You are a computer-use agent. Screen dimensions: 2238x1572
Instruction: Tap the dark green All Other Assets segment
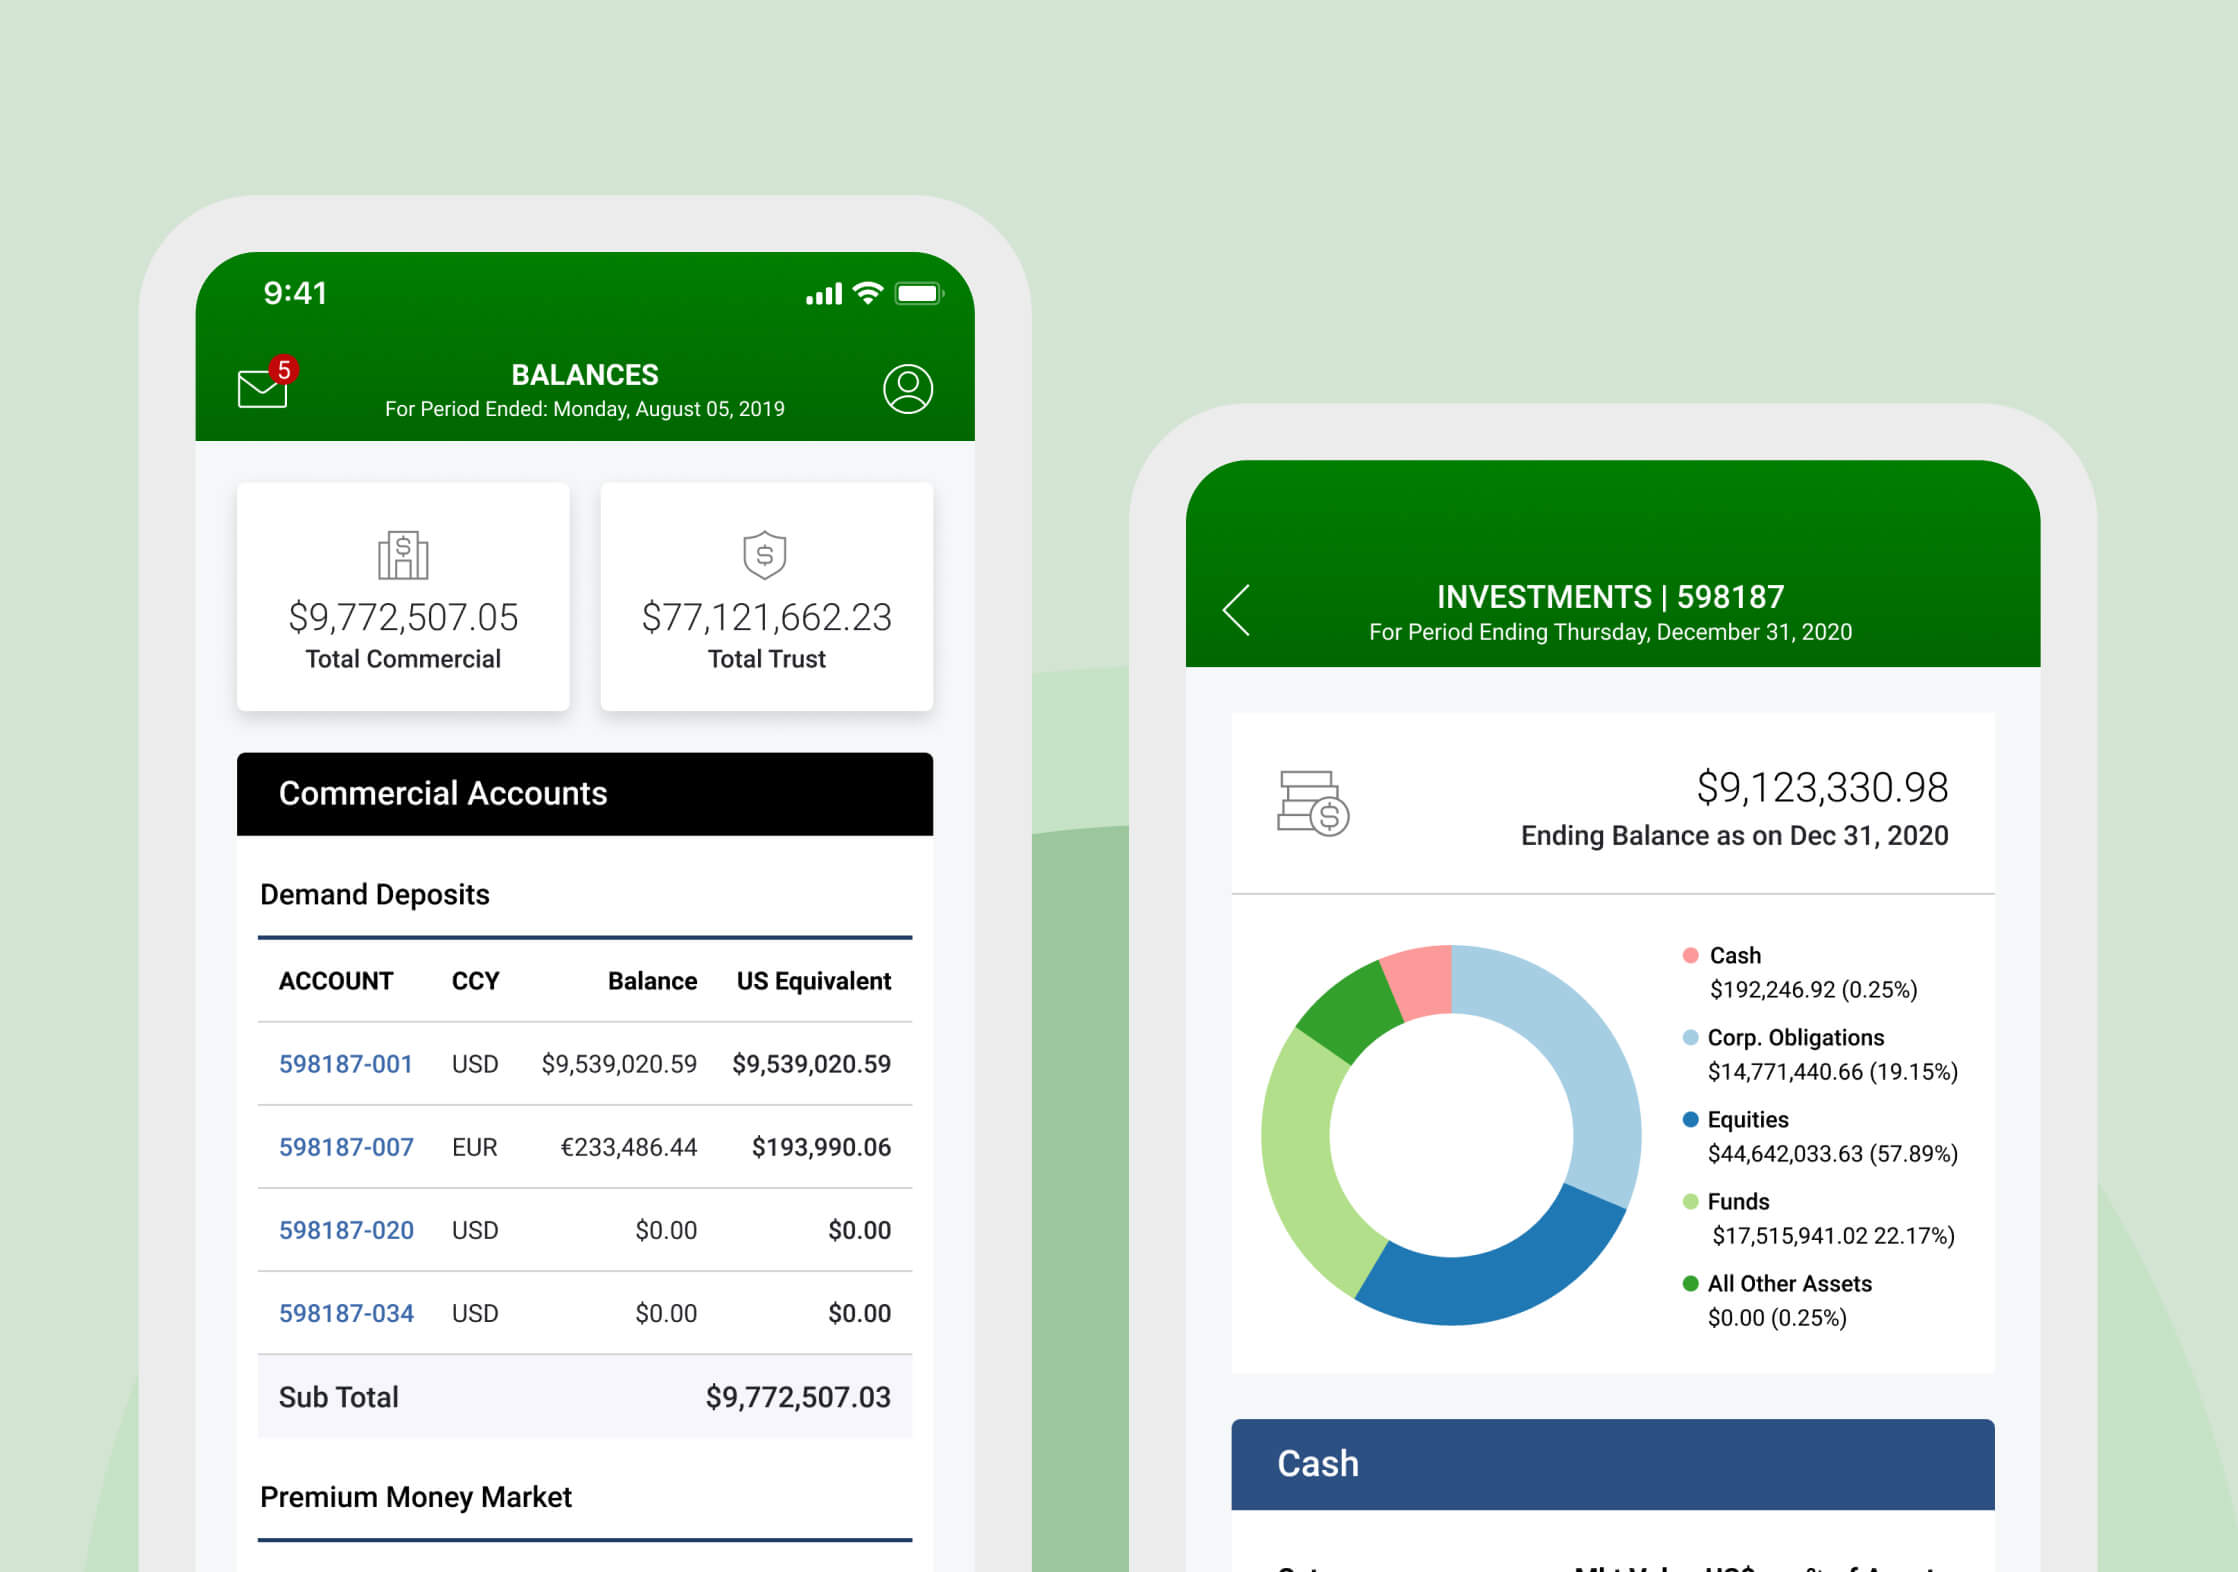1352,1013
